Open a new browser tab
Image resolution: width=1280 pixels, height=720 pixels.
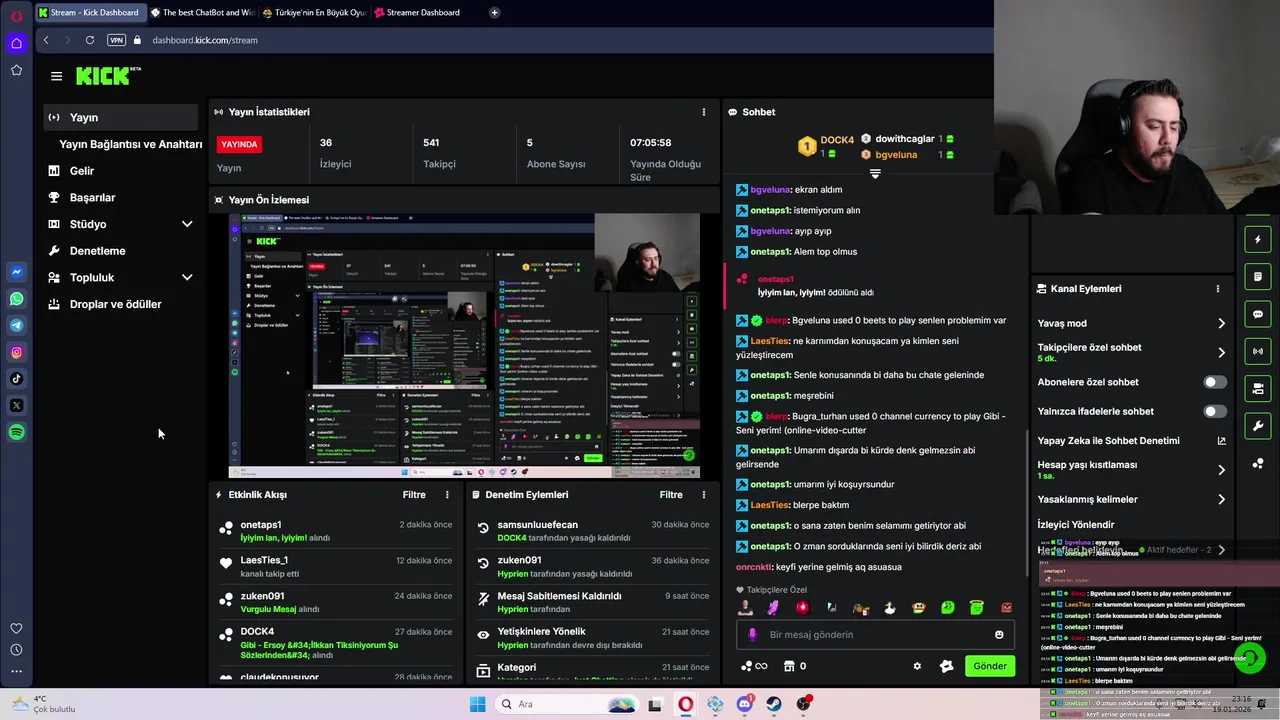pyautogui.click(x=494, y=13)
